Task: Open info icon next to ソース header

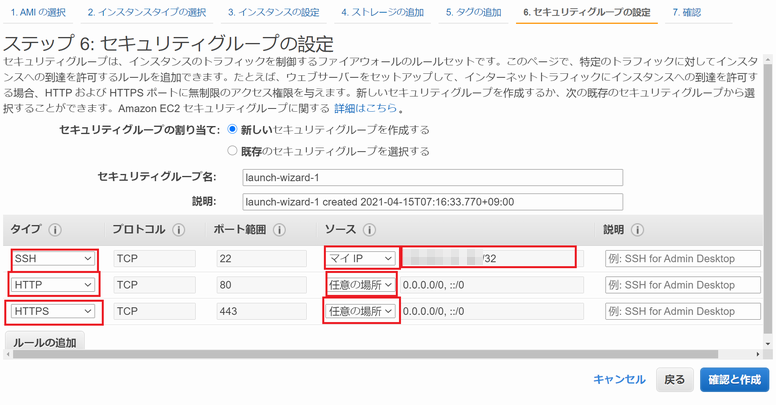Action: [x=369, y=230]
